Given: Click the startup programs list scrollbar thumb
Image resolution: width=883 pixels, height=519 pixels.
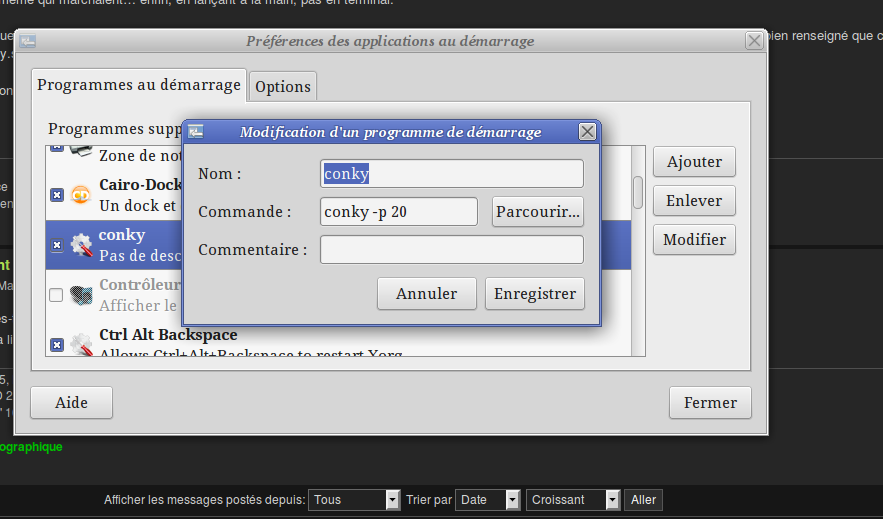Looking at the screenshot, I should (638, 193).
